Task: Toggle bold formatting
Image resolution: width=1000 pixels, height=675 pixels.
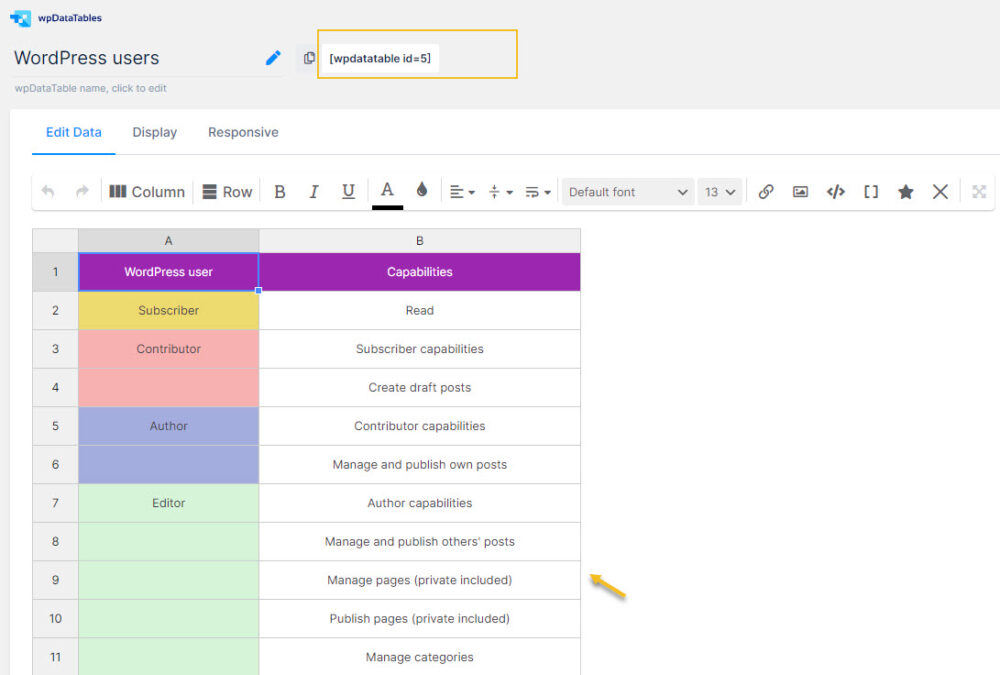Action: click(280, 192)
